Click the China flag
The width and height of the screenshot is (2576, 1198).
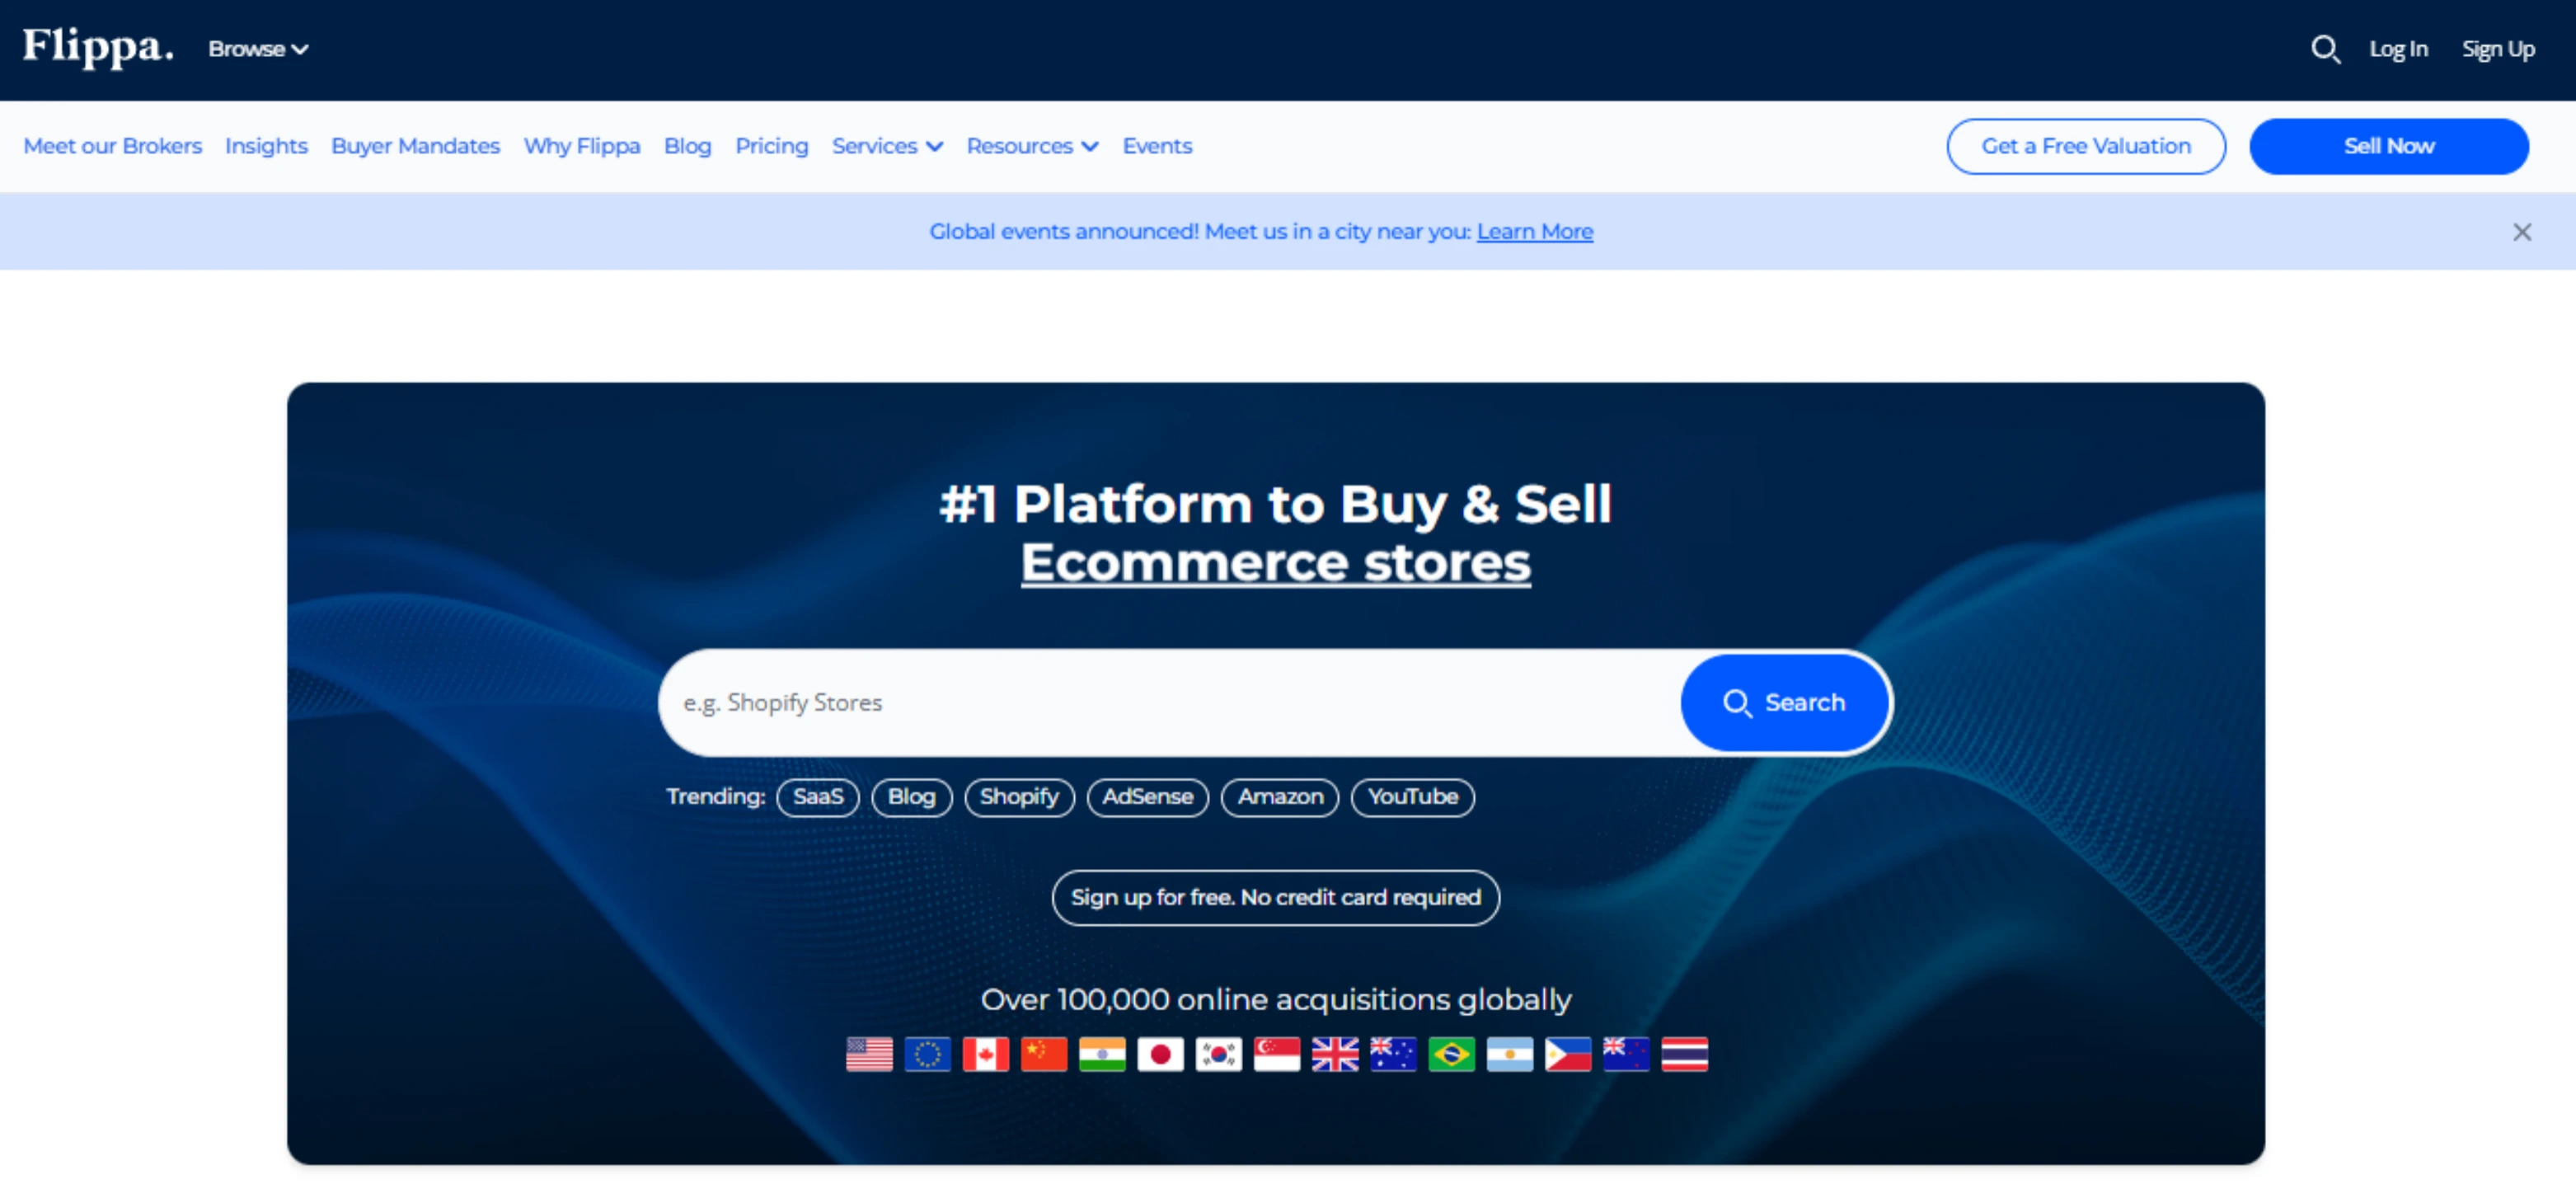point(1043,1054)
